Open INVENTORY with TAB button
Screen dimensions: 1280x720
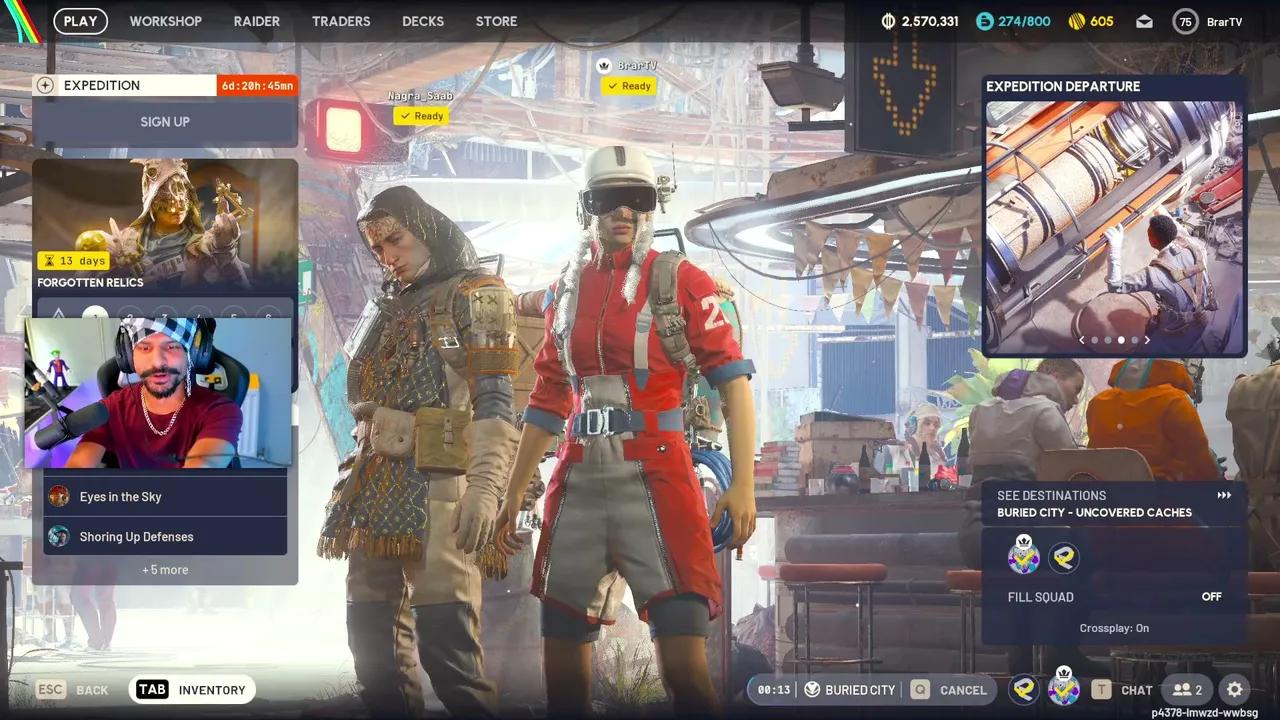(x=192, y=690)
